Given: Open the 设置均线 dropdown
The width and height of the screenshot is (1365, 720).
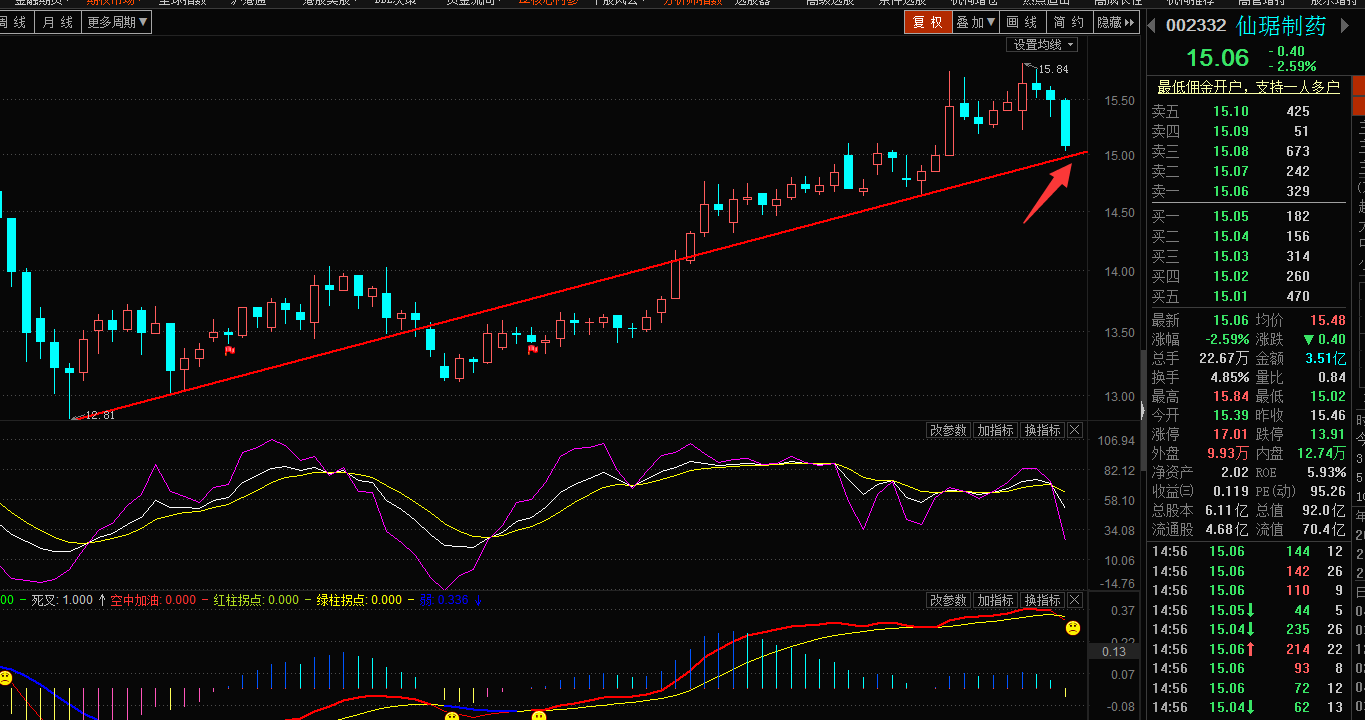Looking at the screenshot, I should click(1043, 45).
